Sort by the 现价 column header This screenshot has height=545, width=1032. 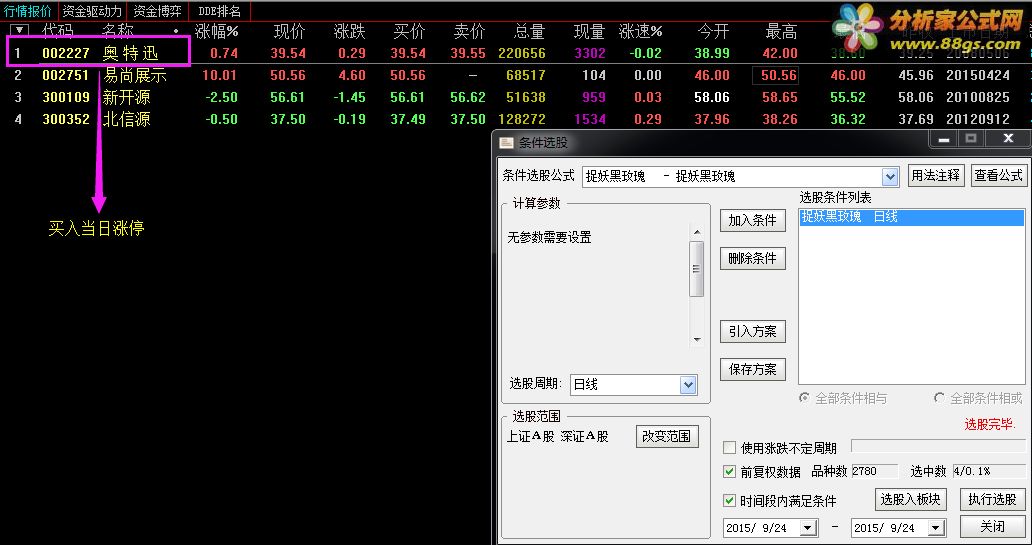point(290,31)
